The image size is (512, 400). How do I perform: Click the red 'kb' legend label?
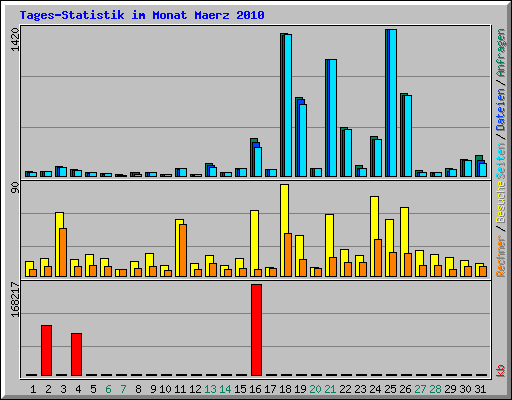pos(501,371)
